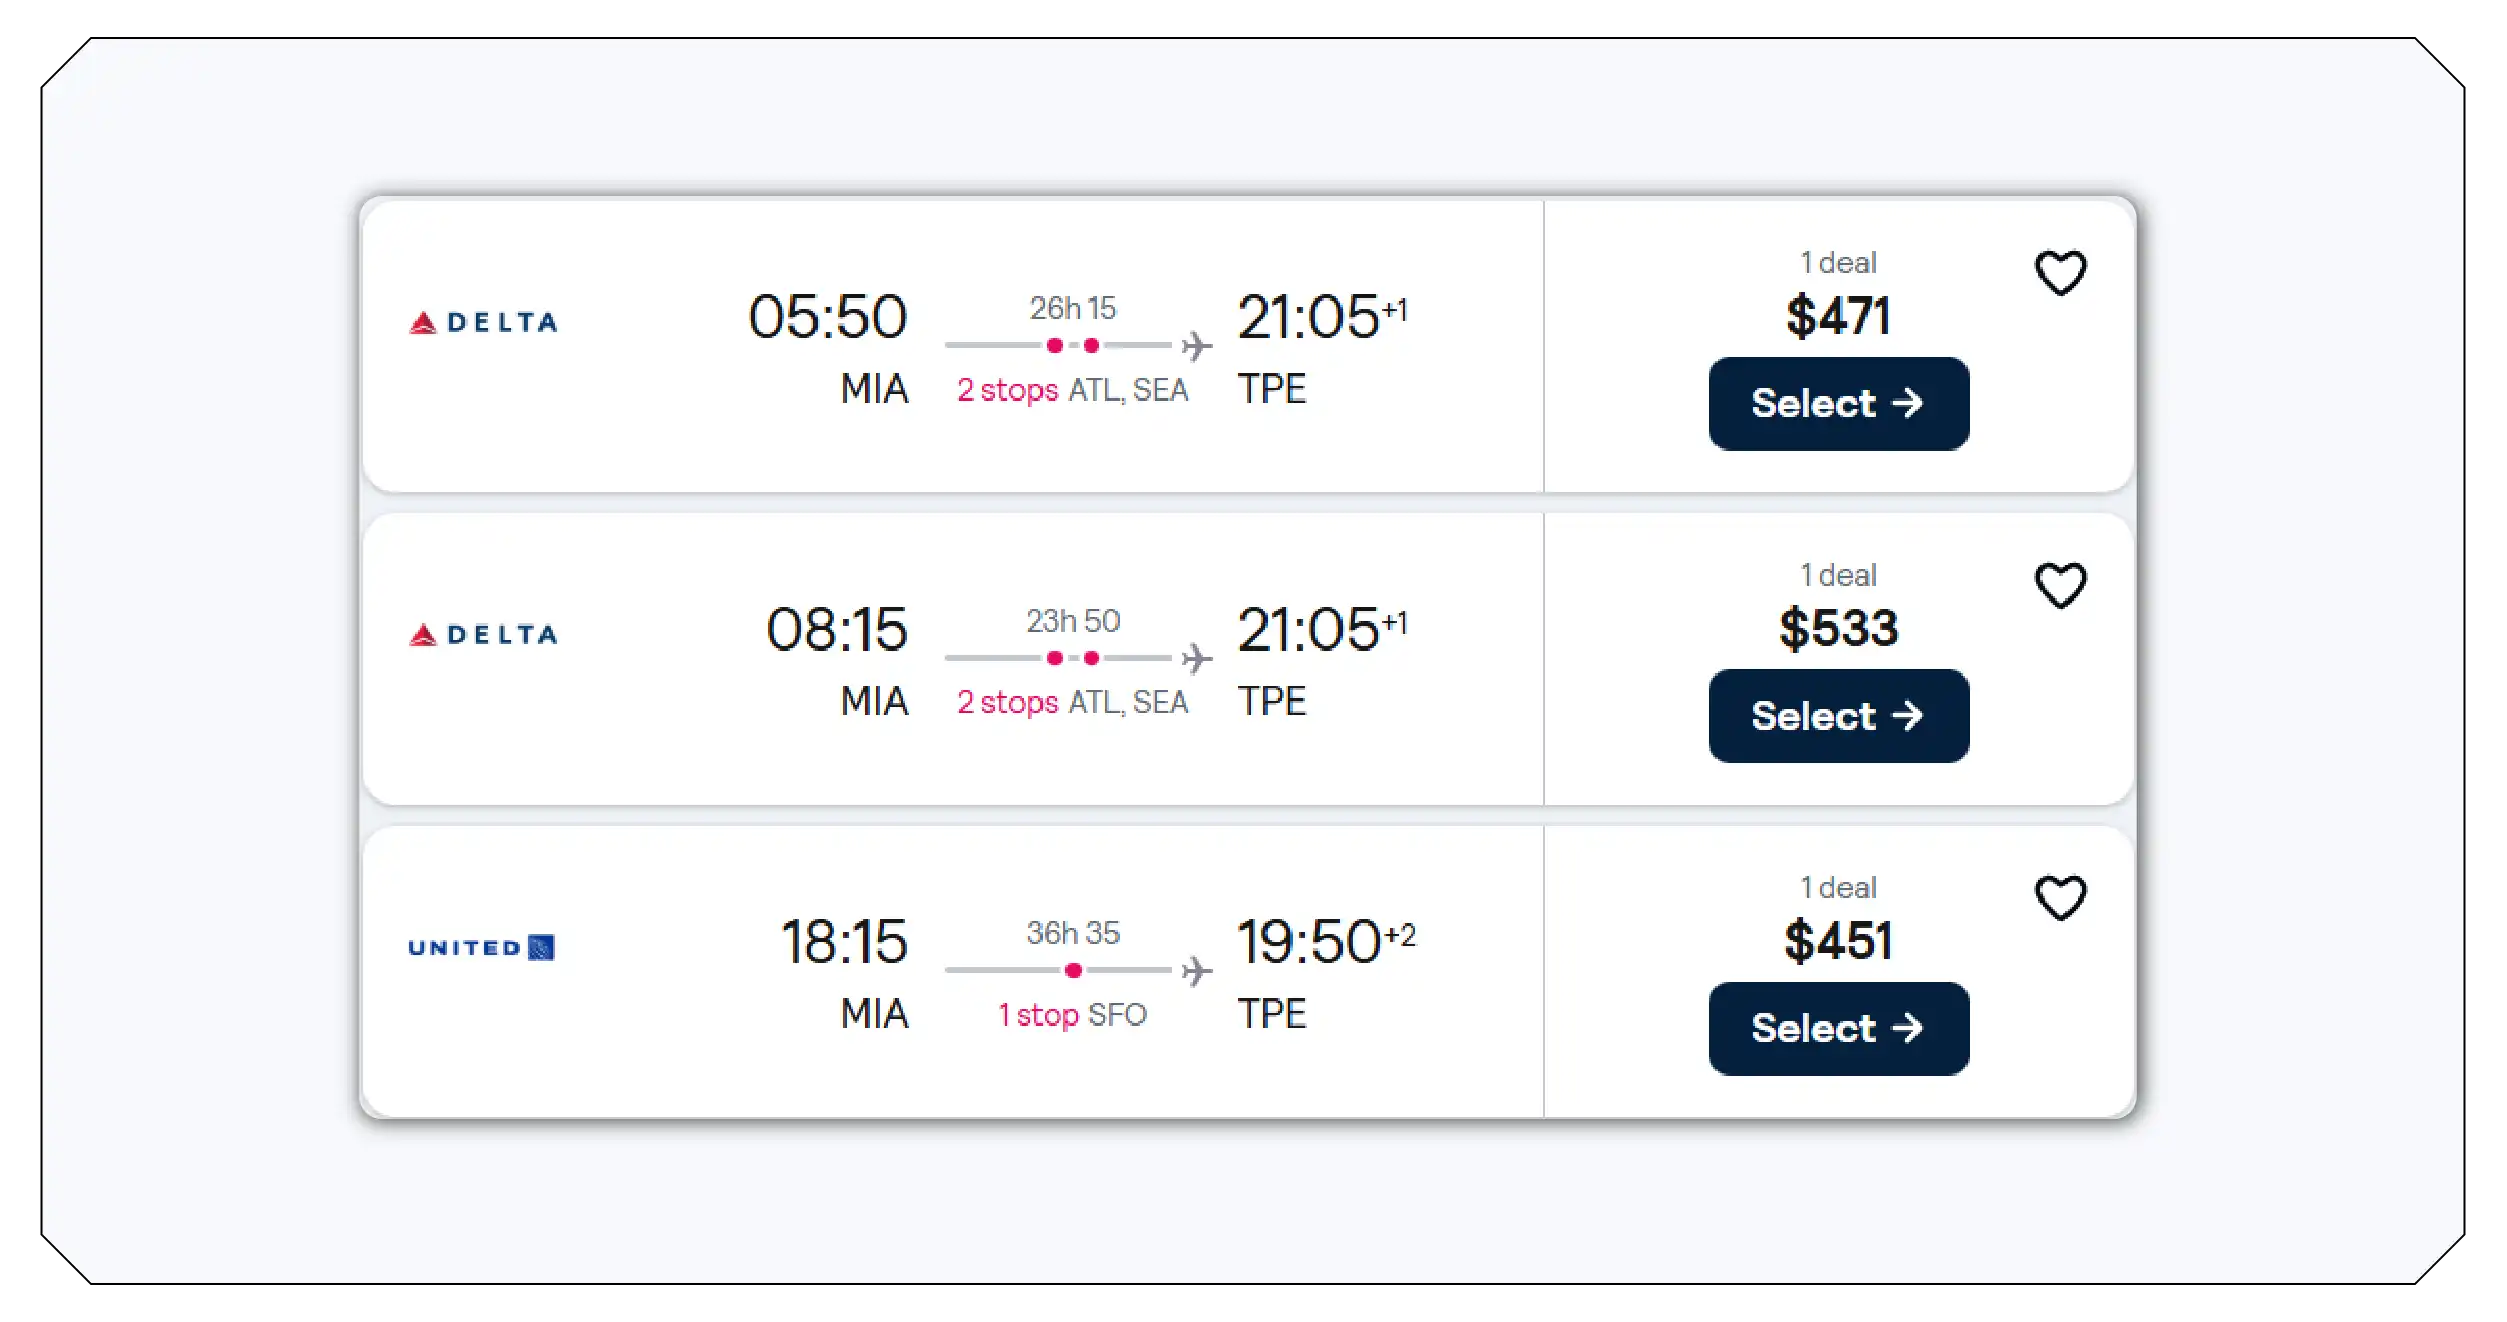Favorite the $471 Delta flight
Image resolution: width=2507 pixels, height=1322 pixels.
tap(2062, 270)
